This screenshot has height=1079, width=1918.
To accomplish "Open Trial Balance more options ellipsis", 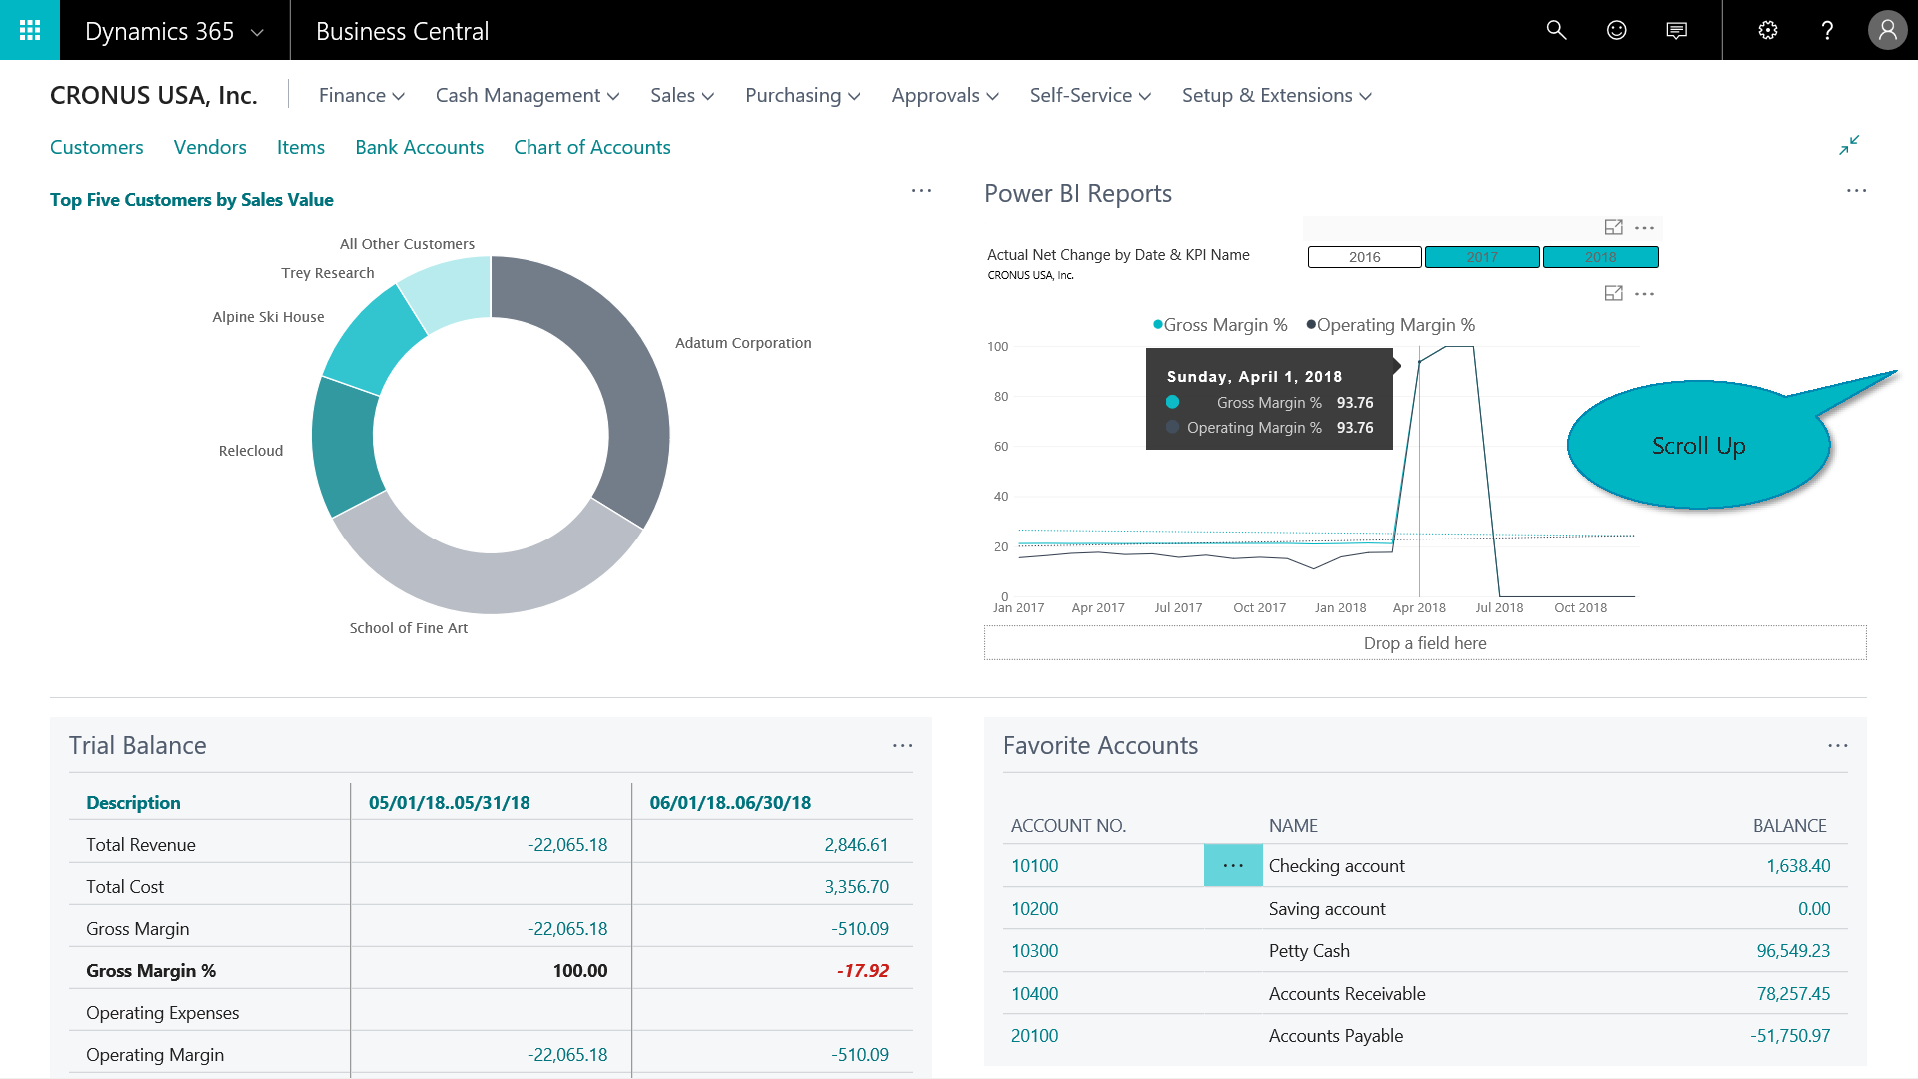I will click(x=902, y=746).
